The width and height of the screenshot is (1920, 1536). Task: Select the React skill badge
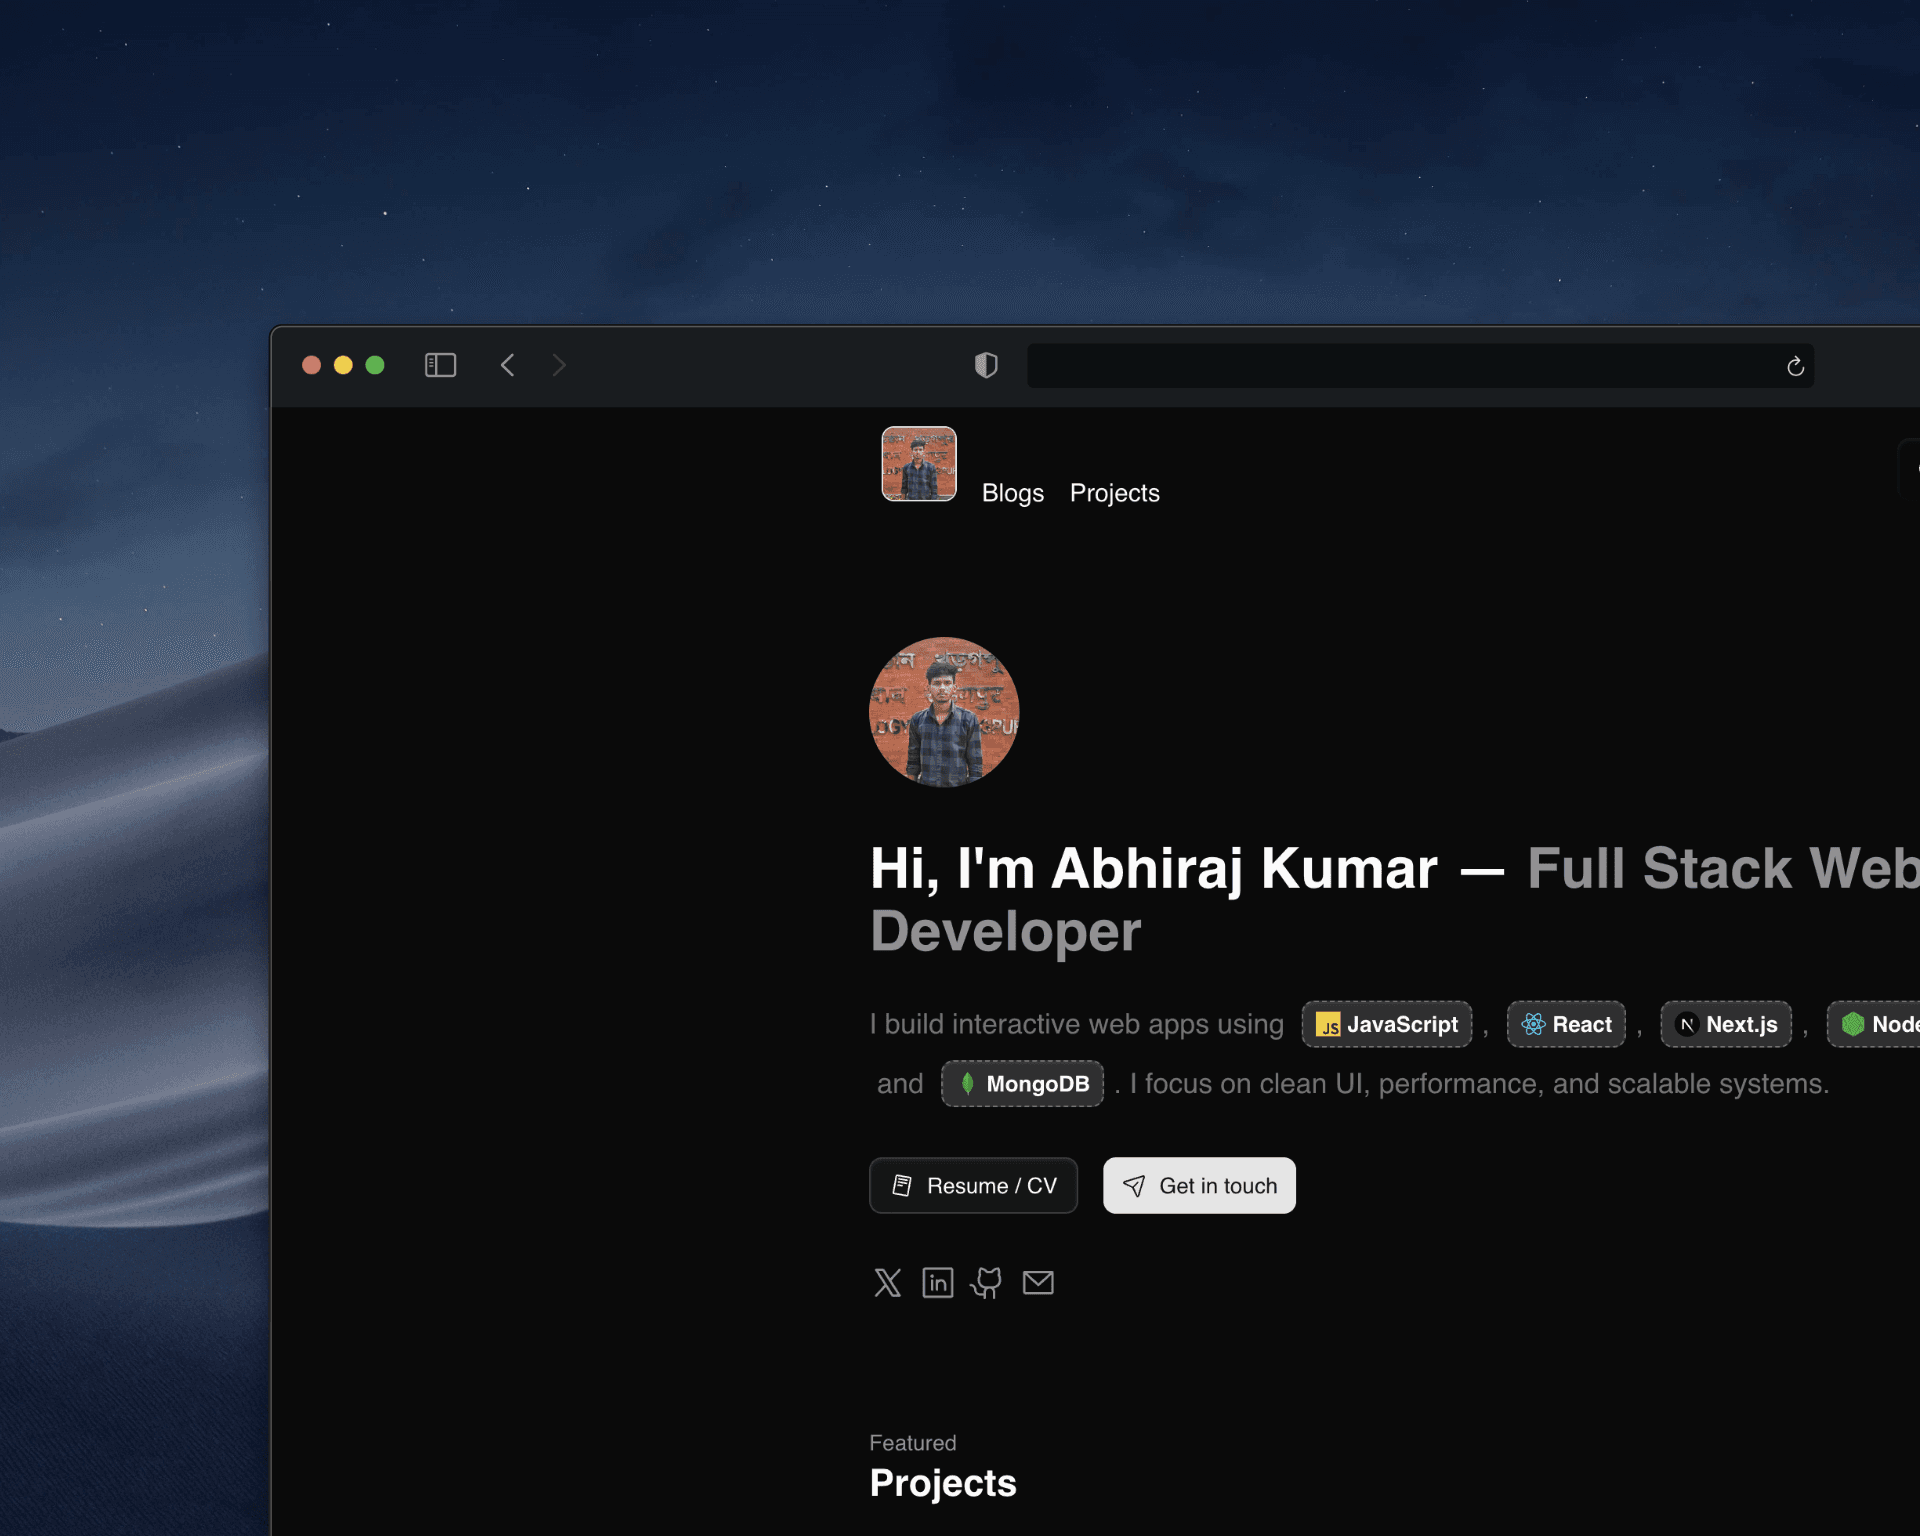pyautogui.click(x=1566, y=1024)
